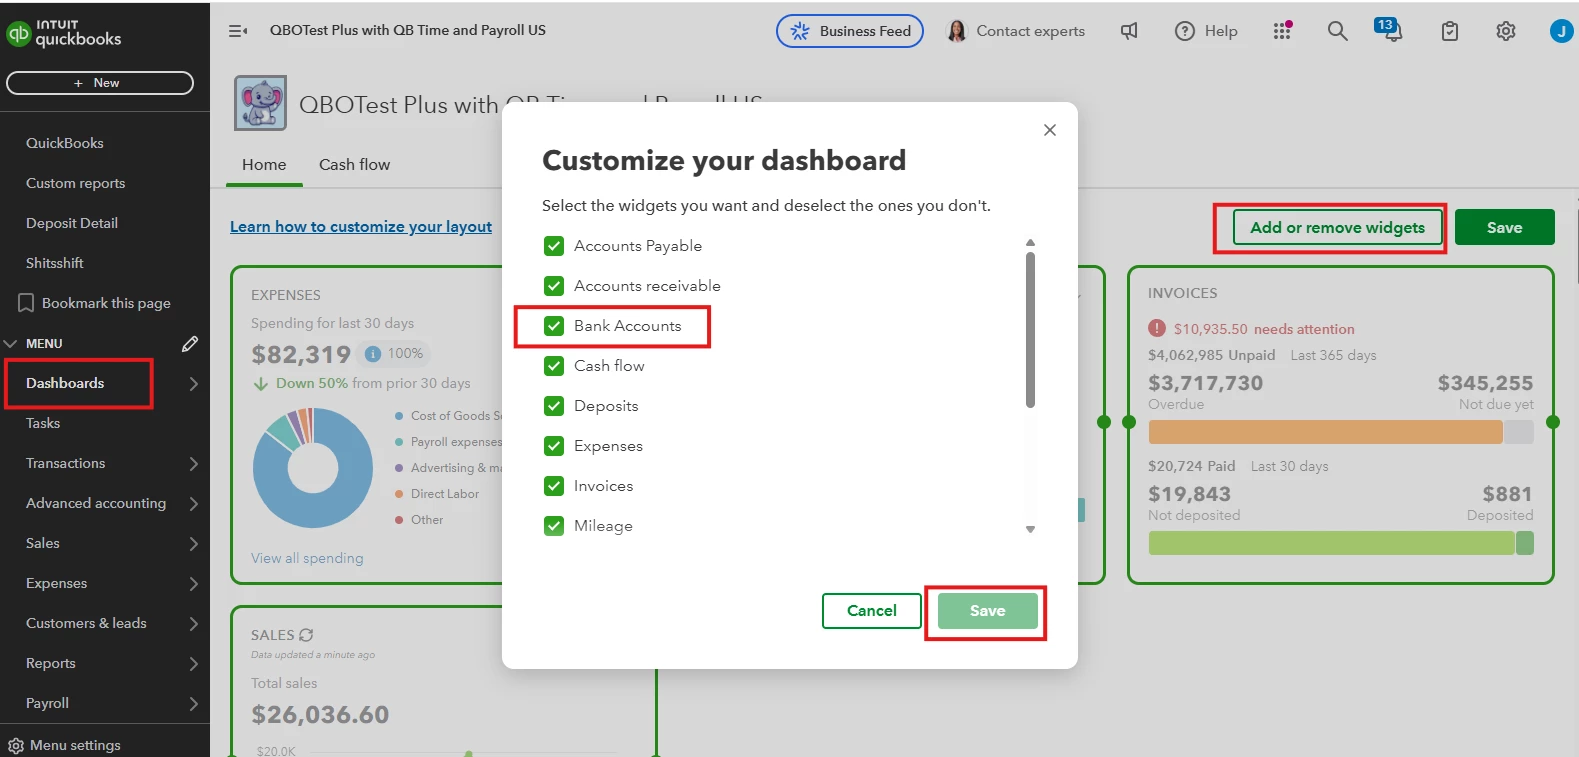Screen dimensions: 1579x757
Task: Click Add or remove widgets button
Action: coord(1337,227)
